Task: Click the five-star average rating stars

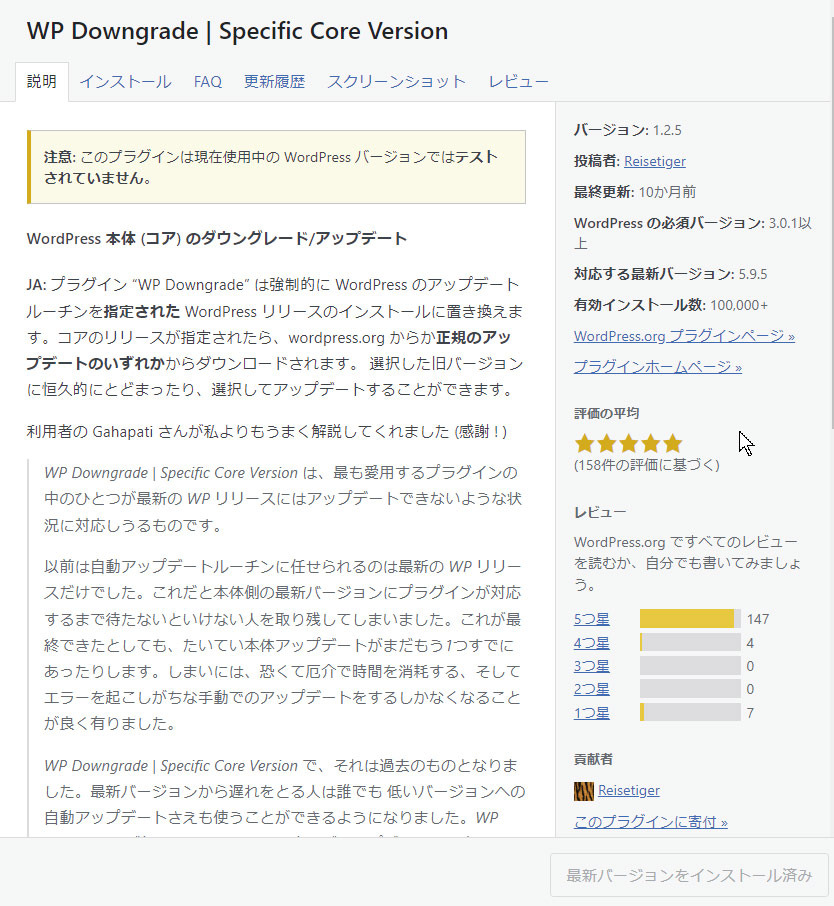Action: coord(628,444)
